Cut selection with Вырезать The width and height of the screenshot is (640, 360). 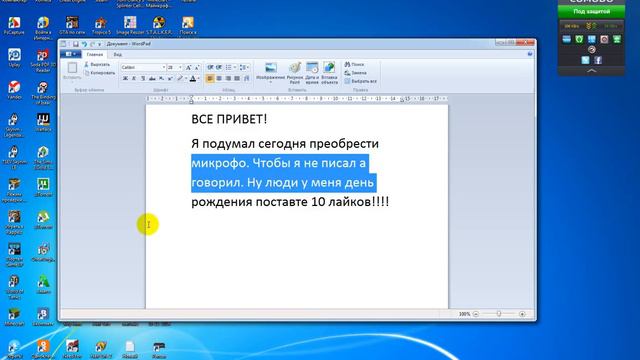tap(97, 64)
